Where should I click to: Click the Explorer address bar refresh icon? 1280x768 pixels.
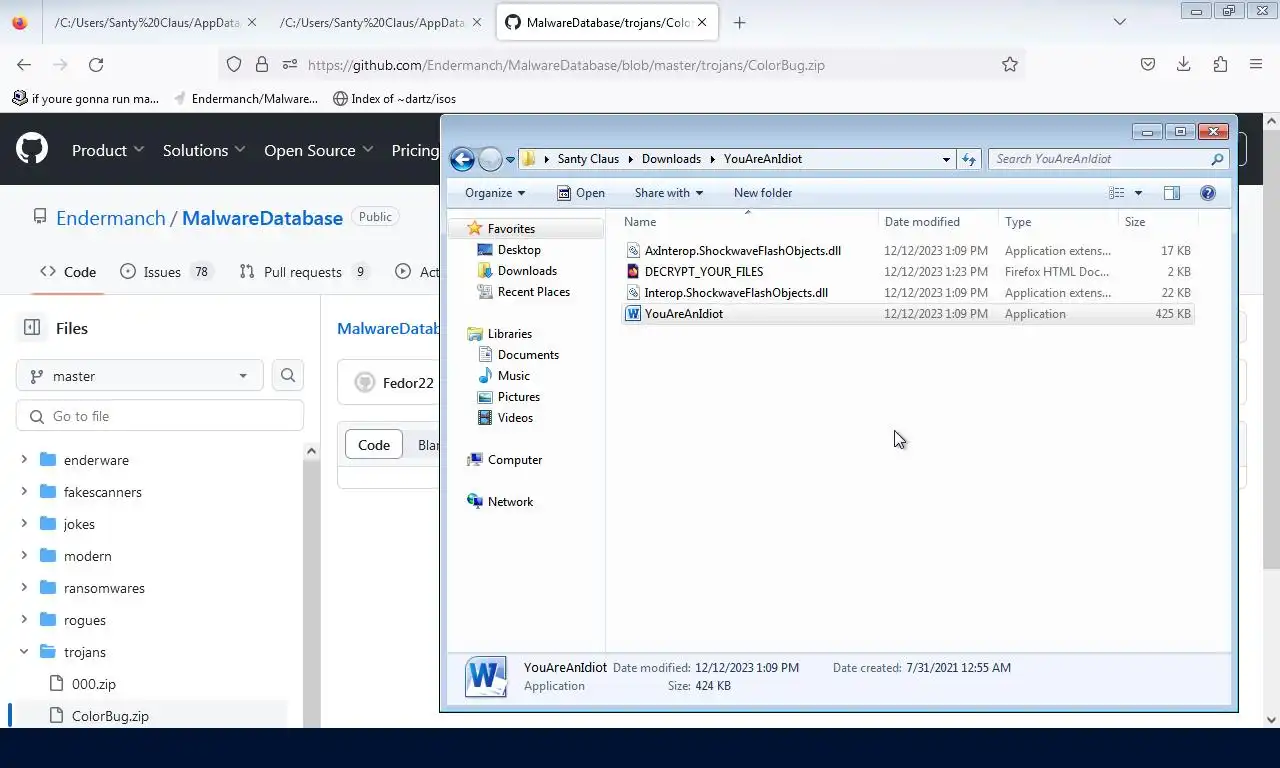968,159
